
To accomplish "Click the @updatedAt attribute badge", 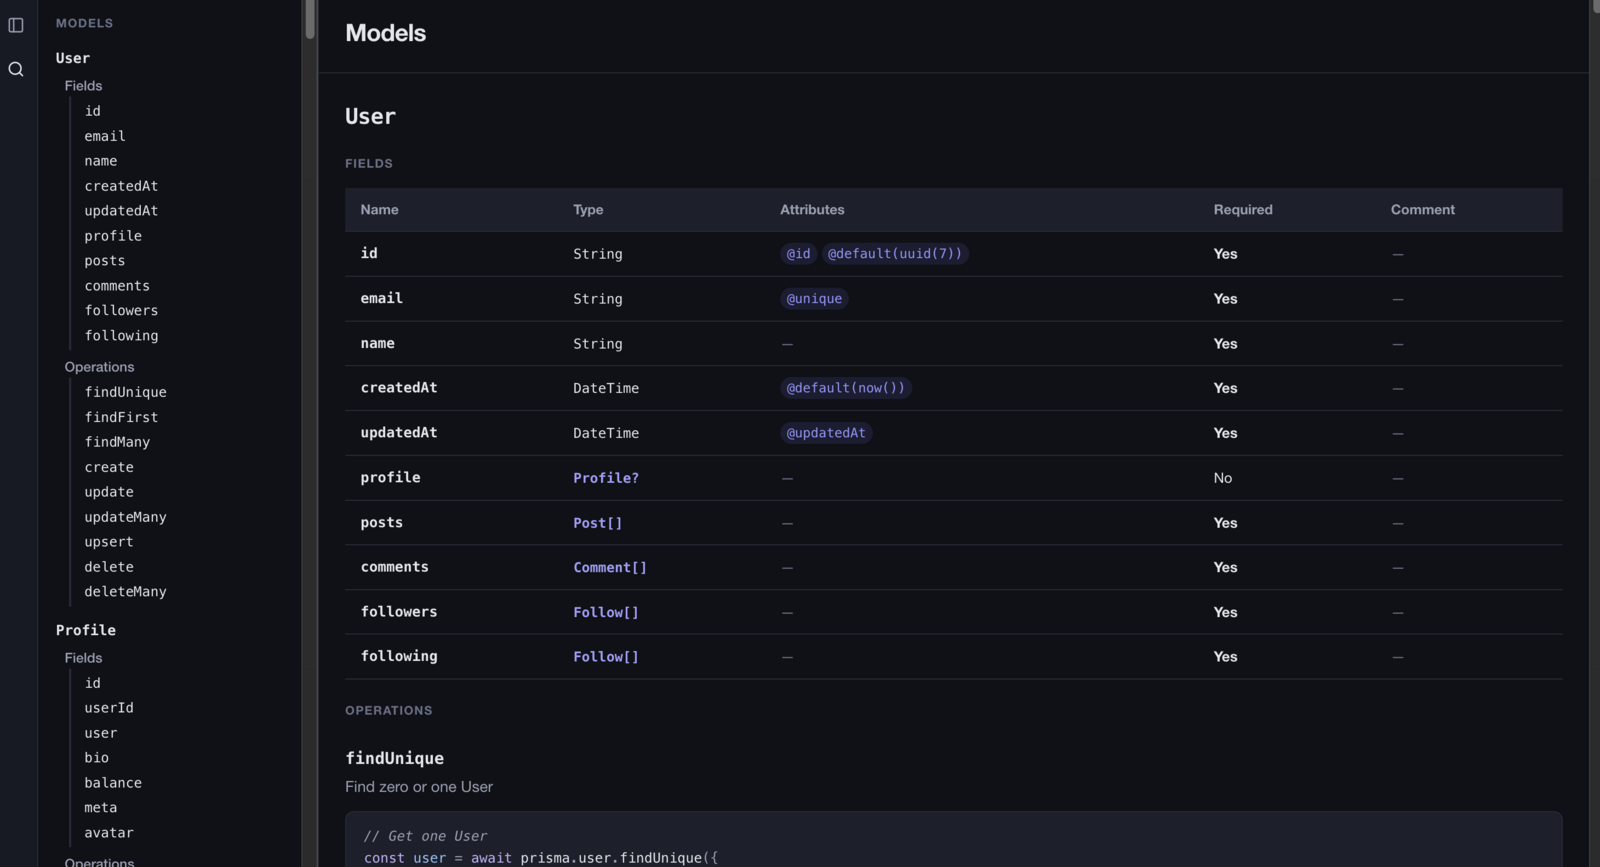I will point(826,433).
